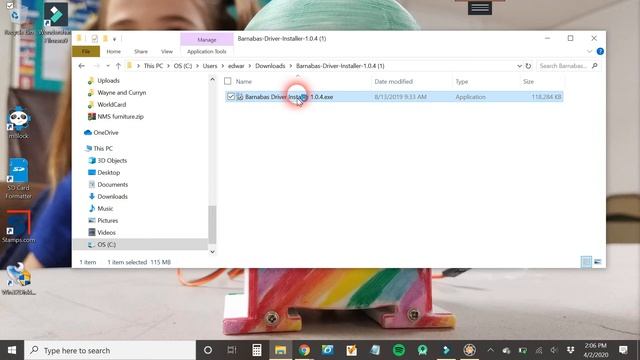
Task: Click the Windows Start button
Action: tap(12, 350)
